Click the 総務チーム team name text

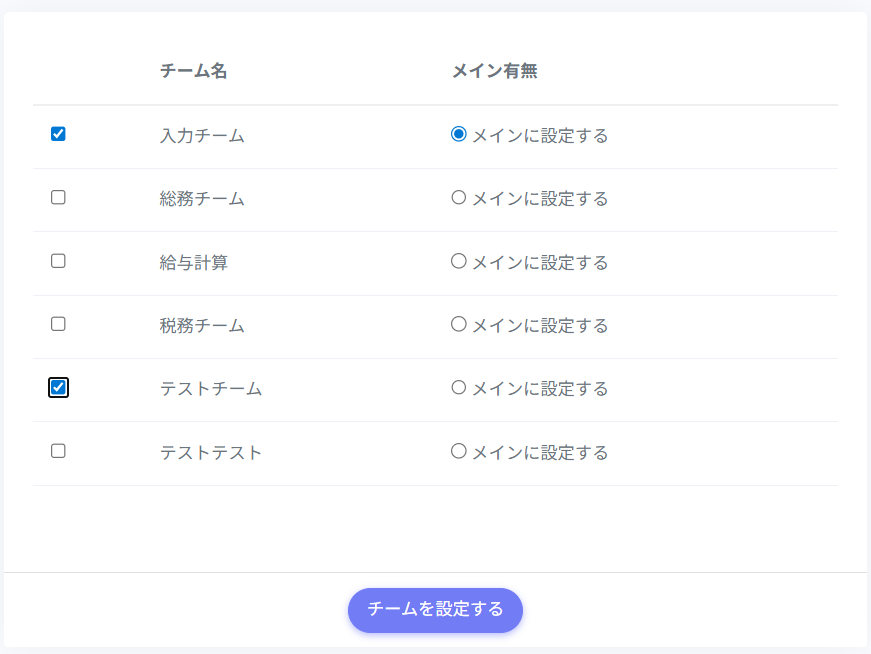point(202,199)
